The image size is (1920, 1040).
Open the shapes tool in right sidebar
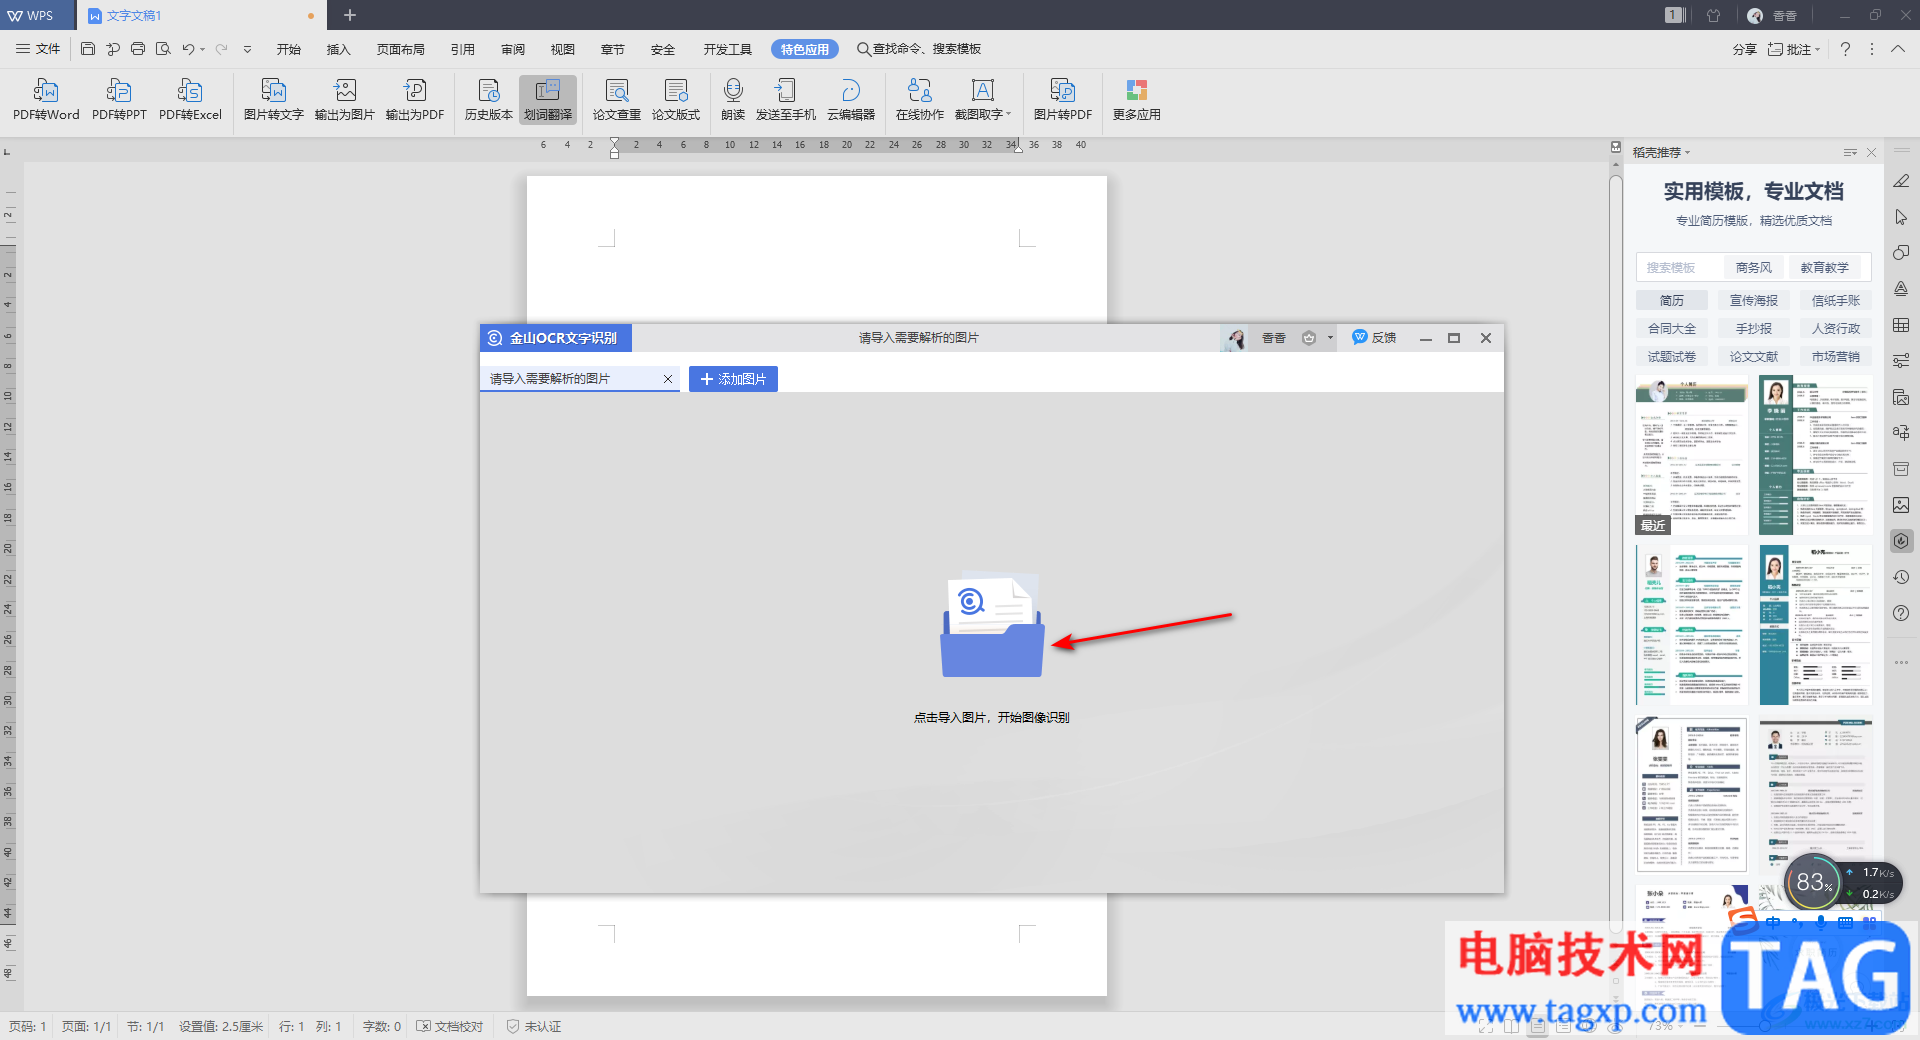[x=1901, y=253]
